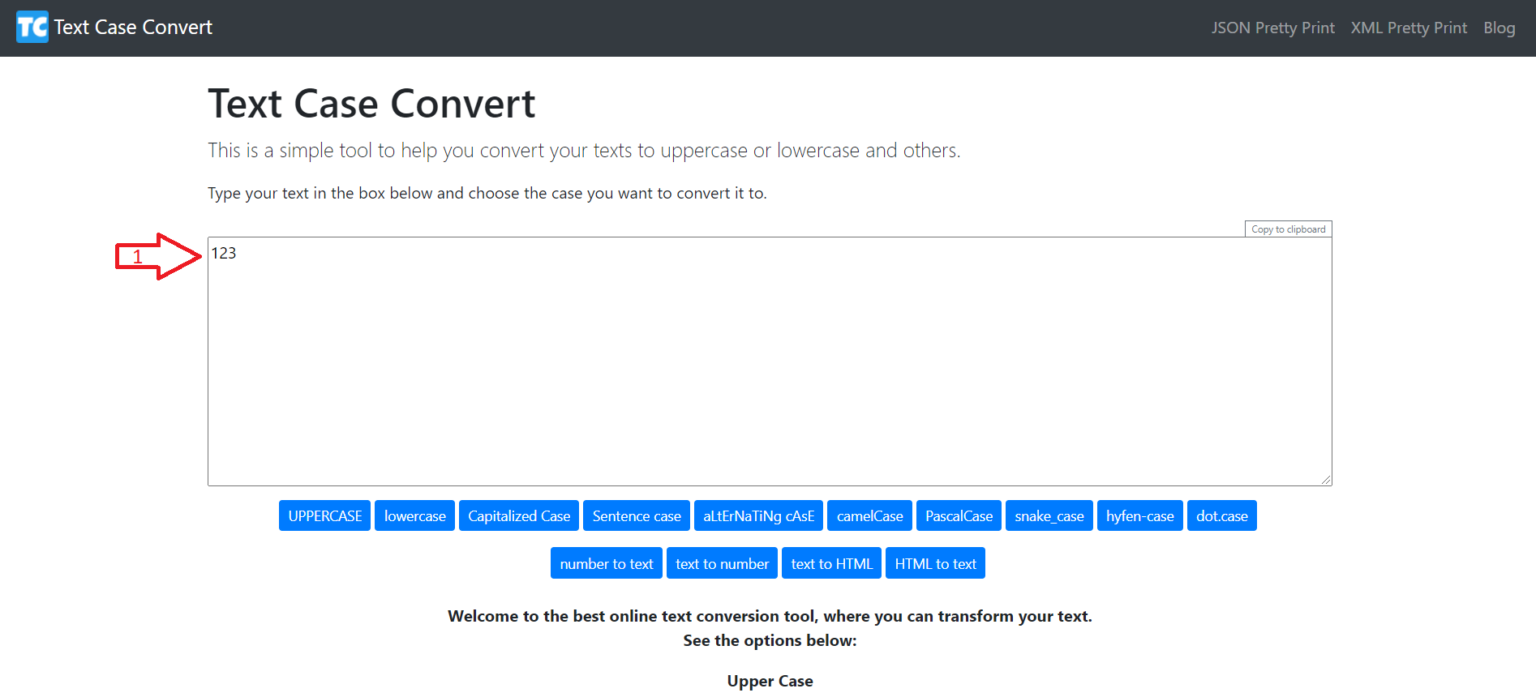Convert text to lowercase
Screen dimensions: 1536x697
(x=414, y=515)
